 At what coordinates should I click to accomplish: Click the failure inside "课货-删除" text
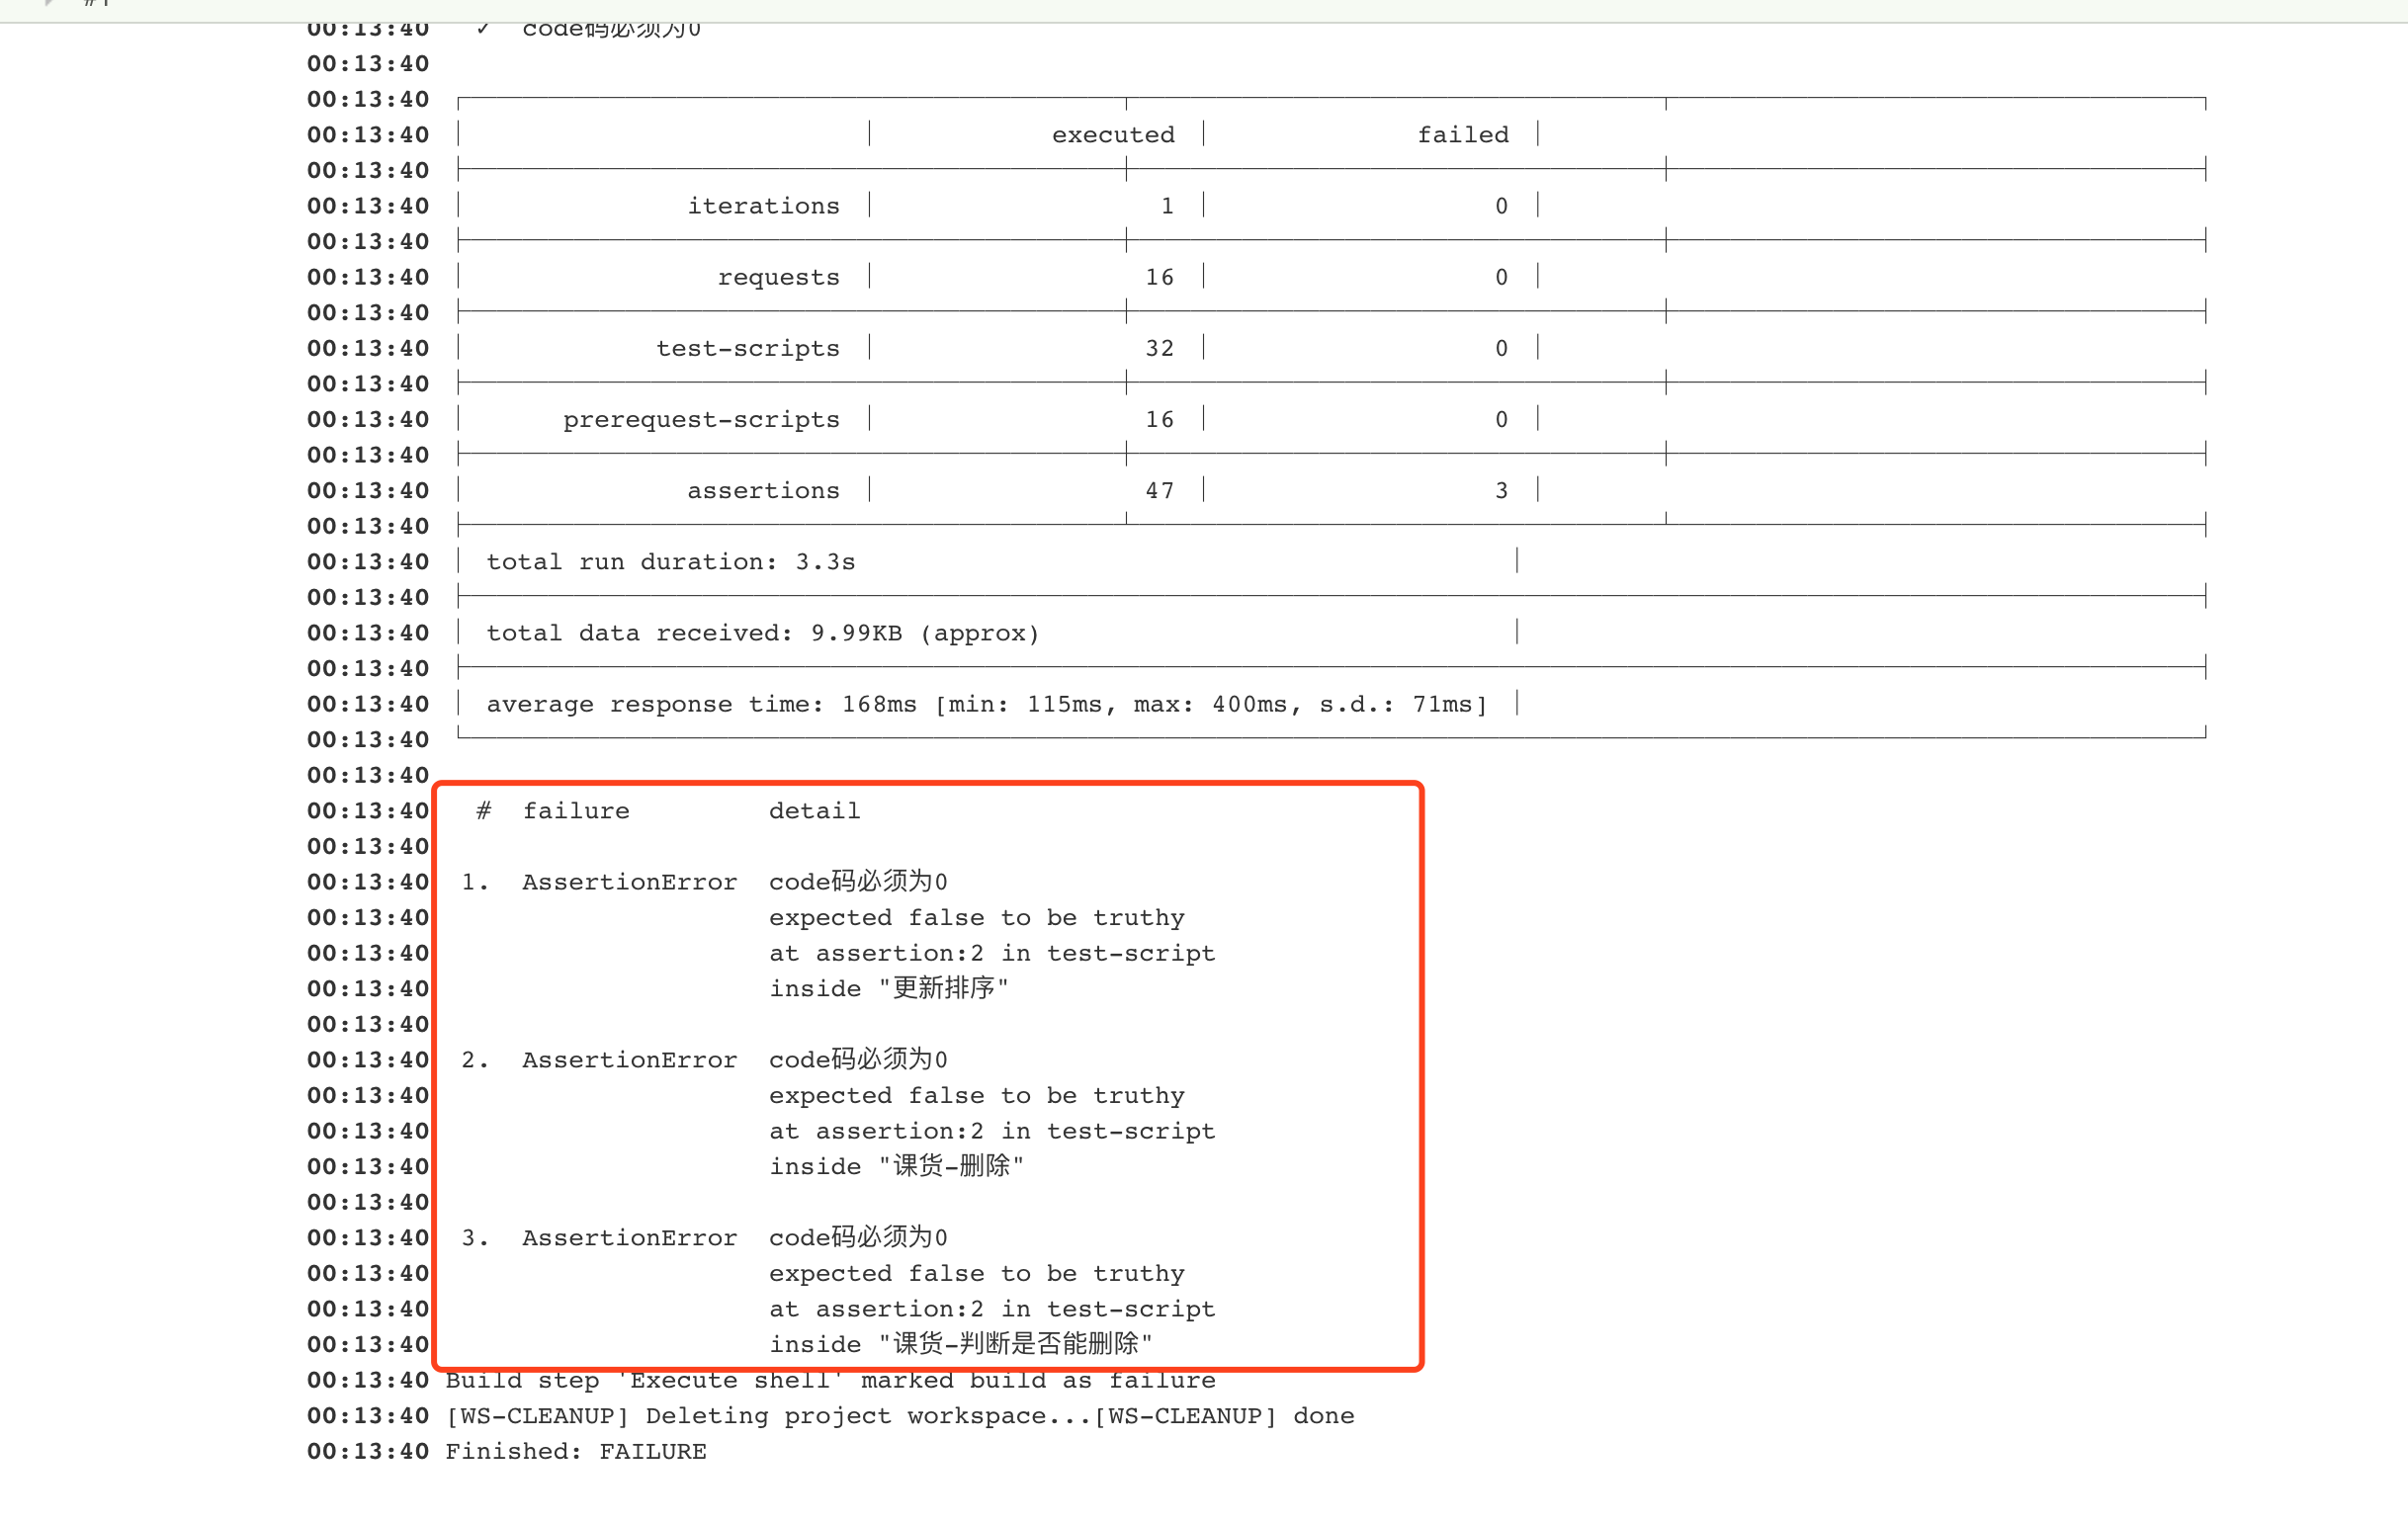click(896, 1167)
